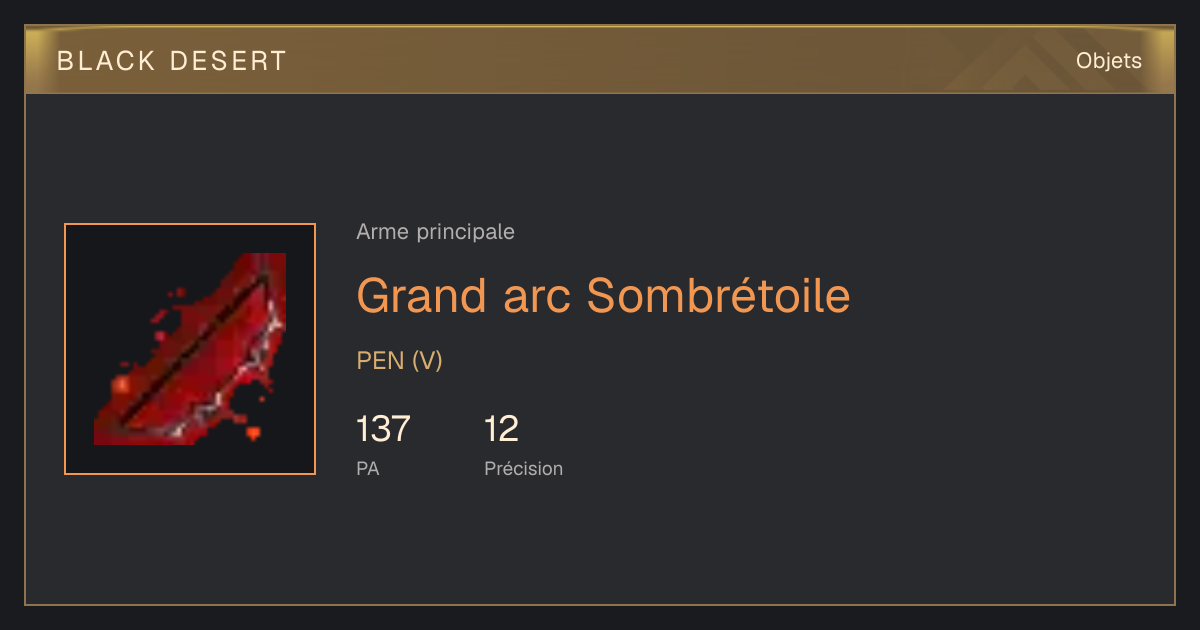Click the empty dark panel below the stats

600,545
